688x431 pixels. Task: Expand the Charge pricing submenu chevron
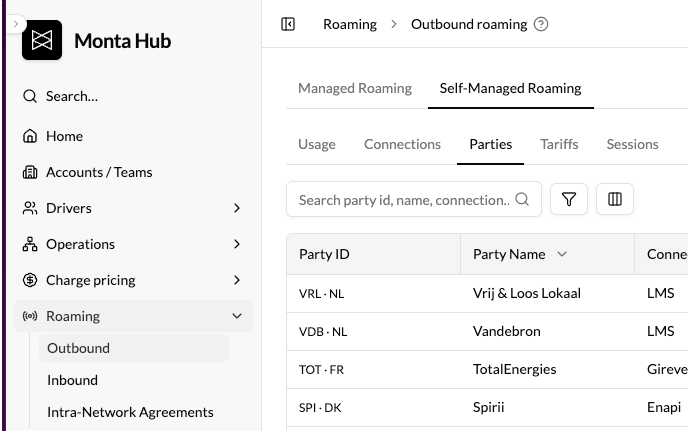pyautogui.click(x=237, y=280)
